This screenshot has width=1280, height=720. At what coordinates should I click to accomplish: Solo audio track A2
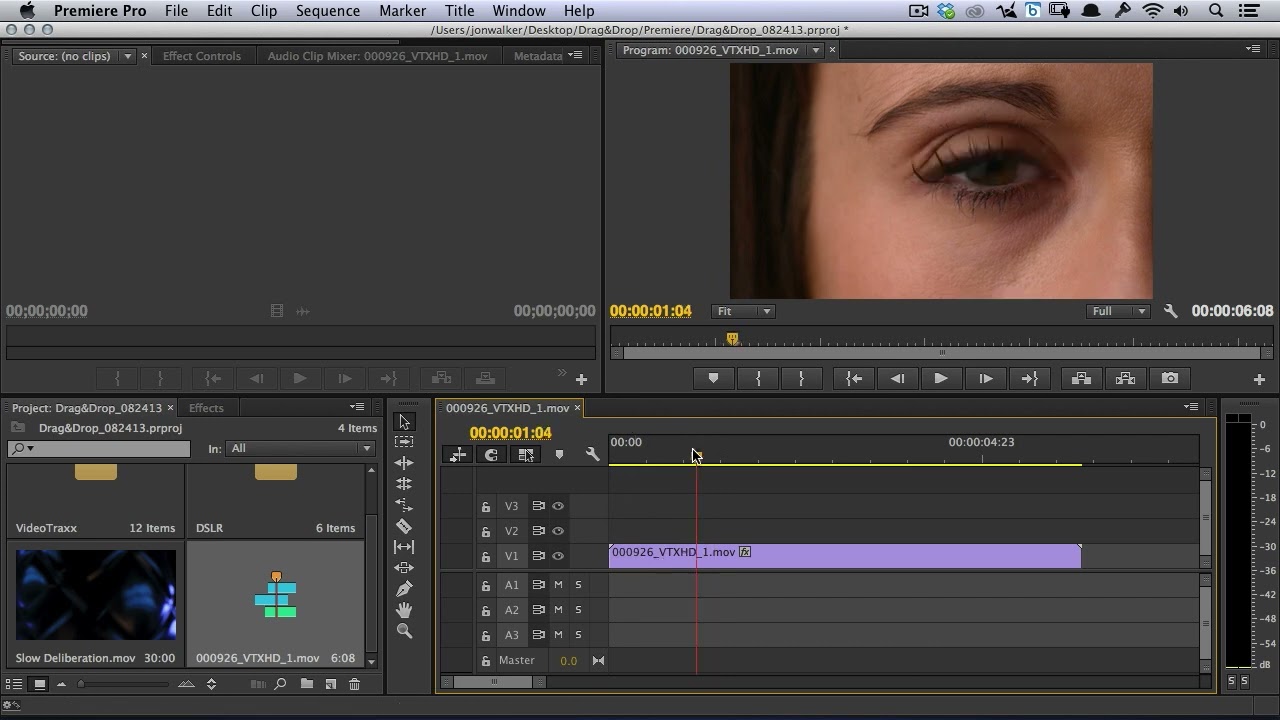[578, 610]
